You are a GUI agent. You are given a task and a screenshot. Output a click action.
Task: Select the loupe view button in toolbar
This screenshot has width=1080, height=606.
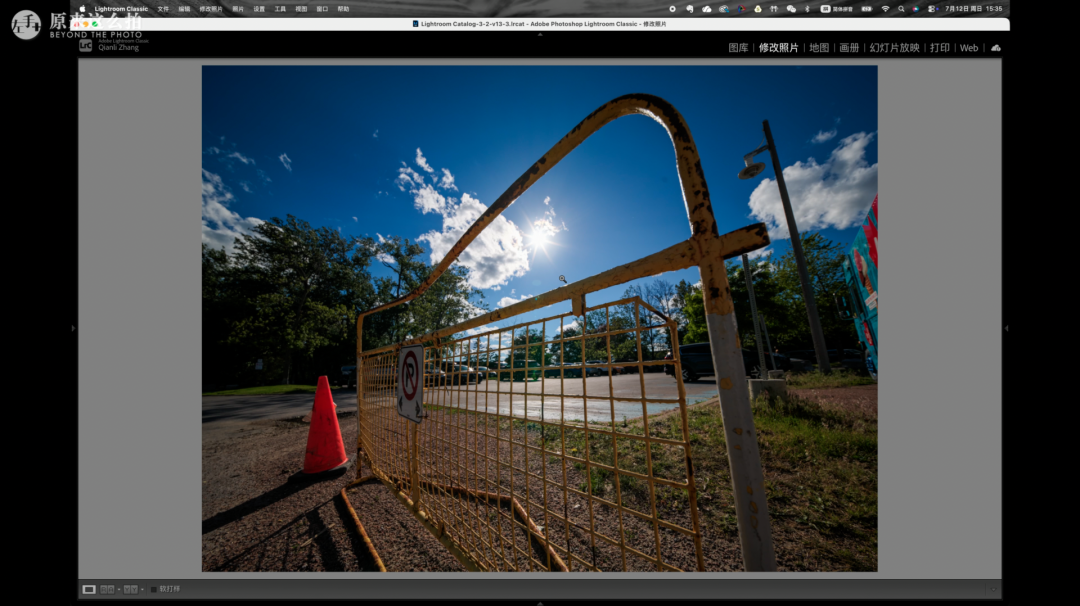coord(89,589)
